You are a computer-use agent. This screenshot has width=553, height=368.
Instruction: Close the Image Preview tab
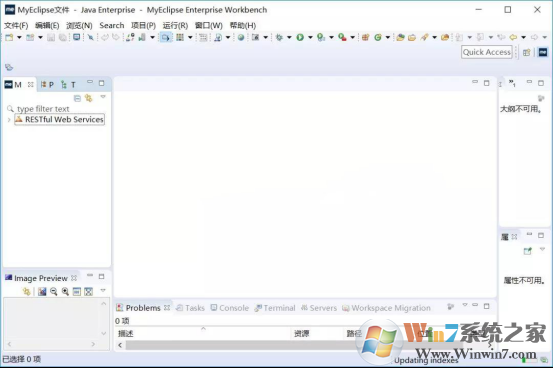pos(74,278)
